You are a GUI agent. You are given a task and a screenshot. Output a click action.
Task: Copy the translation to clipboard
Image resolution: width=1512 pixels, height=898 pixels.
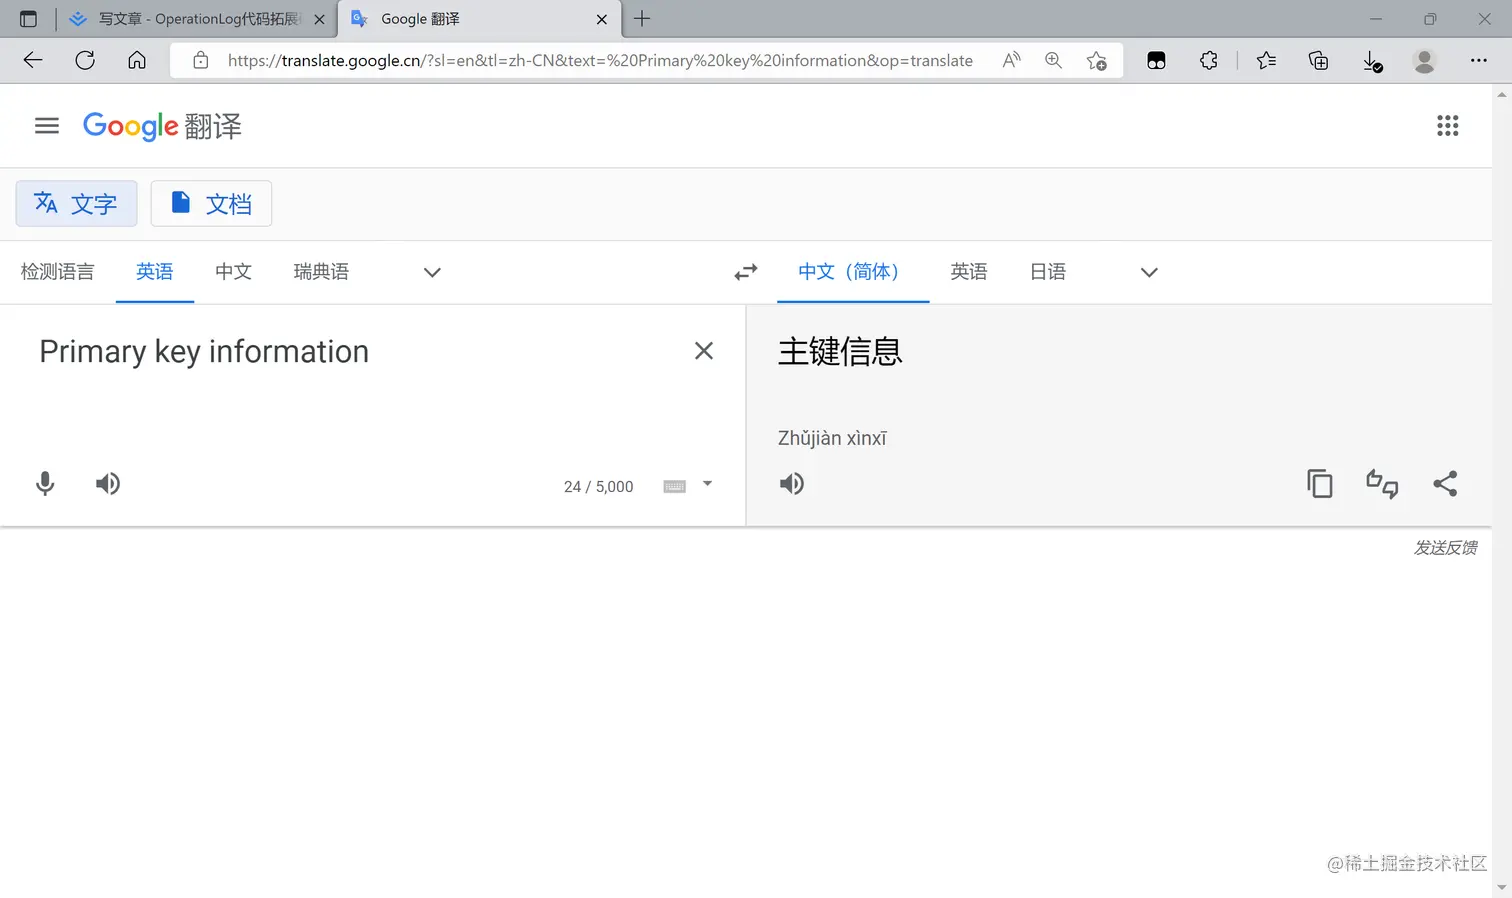coord(1320,484)
